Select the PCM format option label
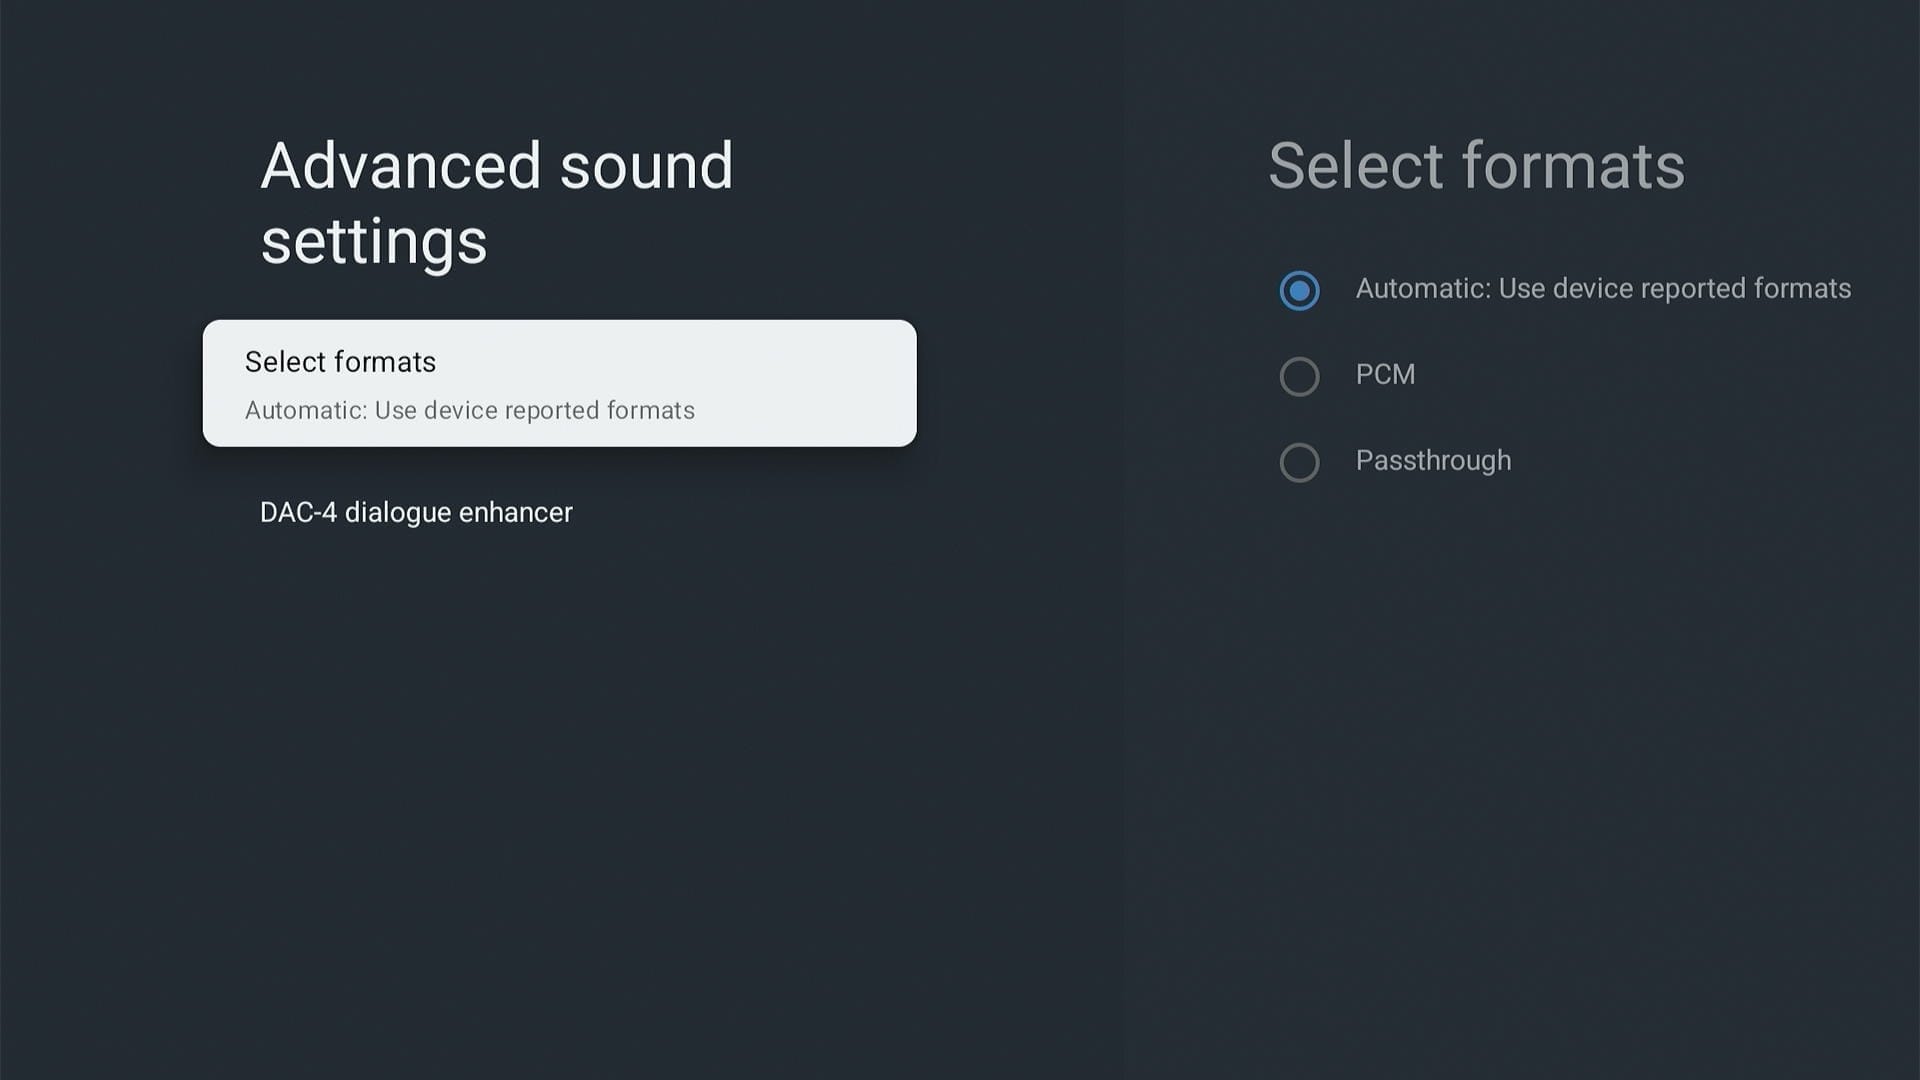This screenshot has width=1920, height=1080. (1386, 376)
